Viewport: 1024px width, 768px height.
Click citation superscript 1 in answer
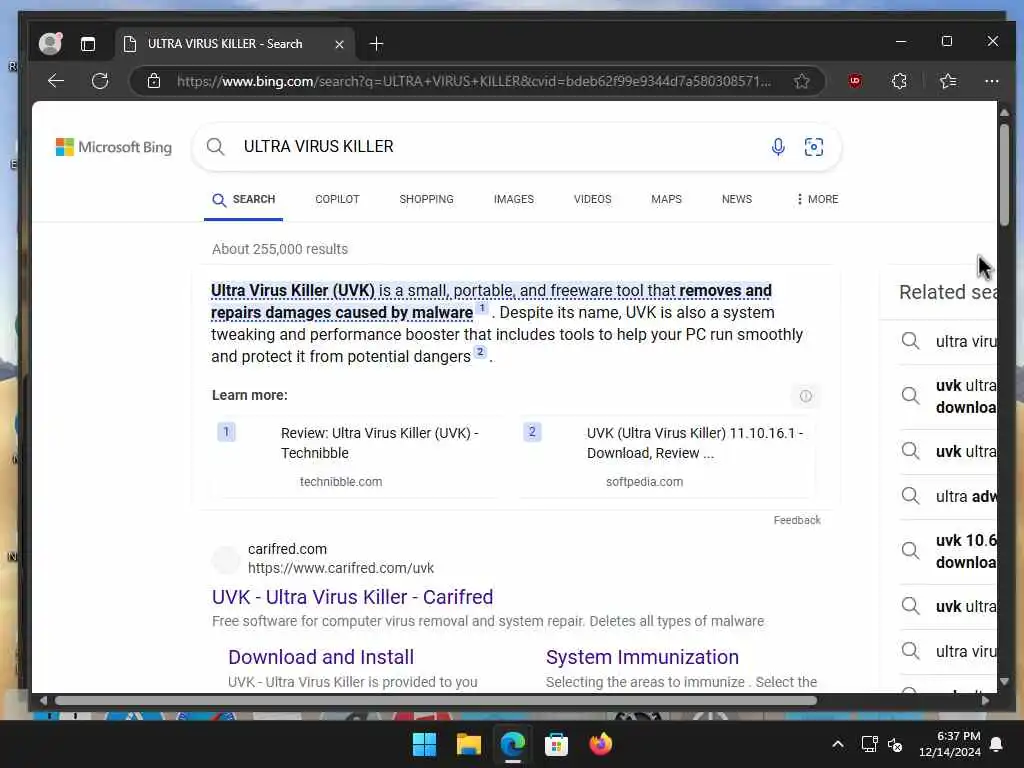(x=482, y=308)
